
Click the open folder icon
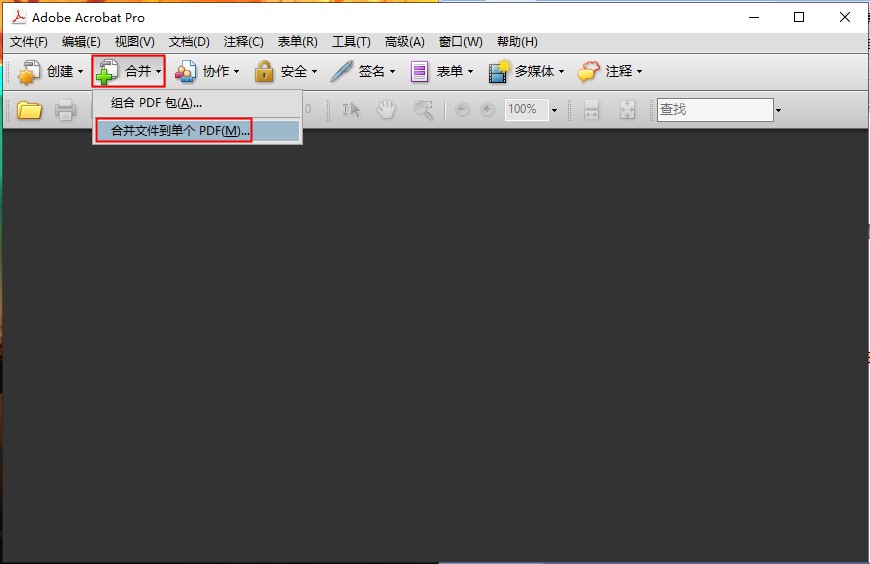pyautogui.click(x=29, y=110)
